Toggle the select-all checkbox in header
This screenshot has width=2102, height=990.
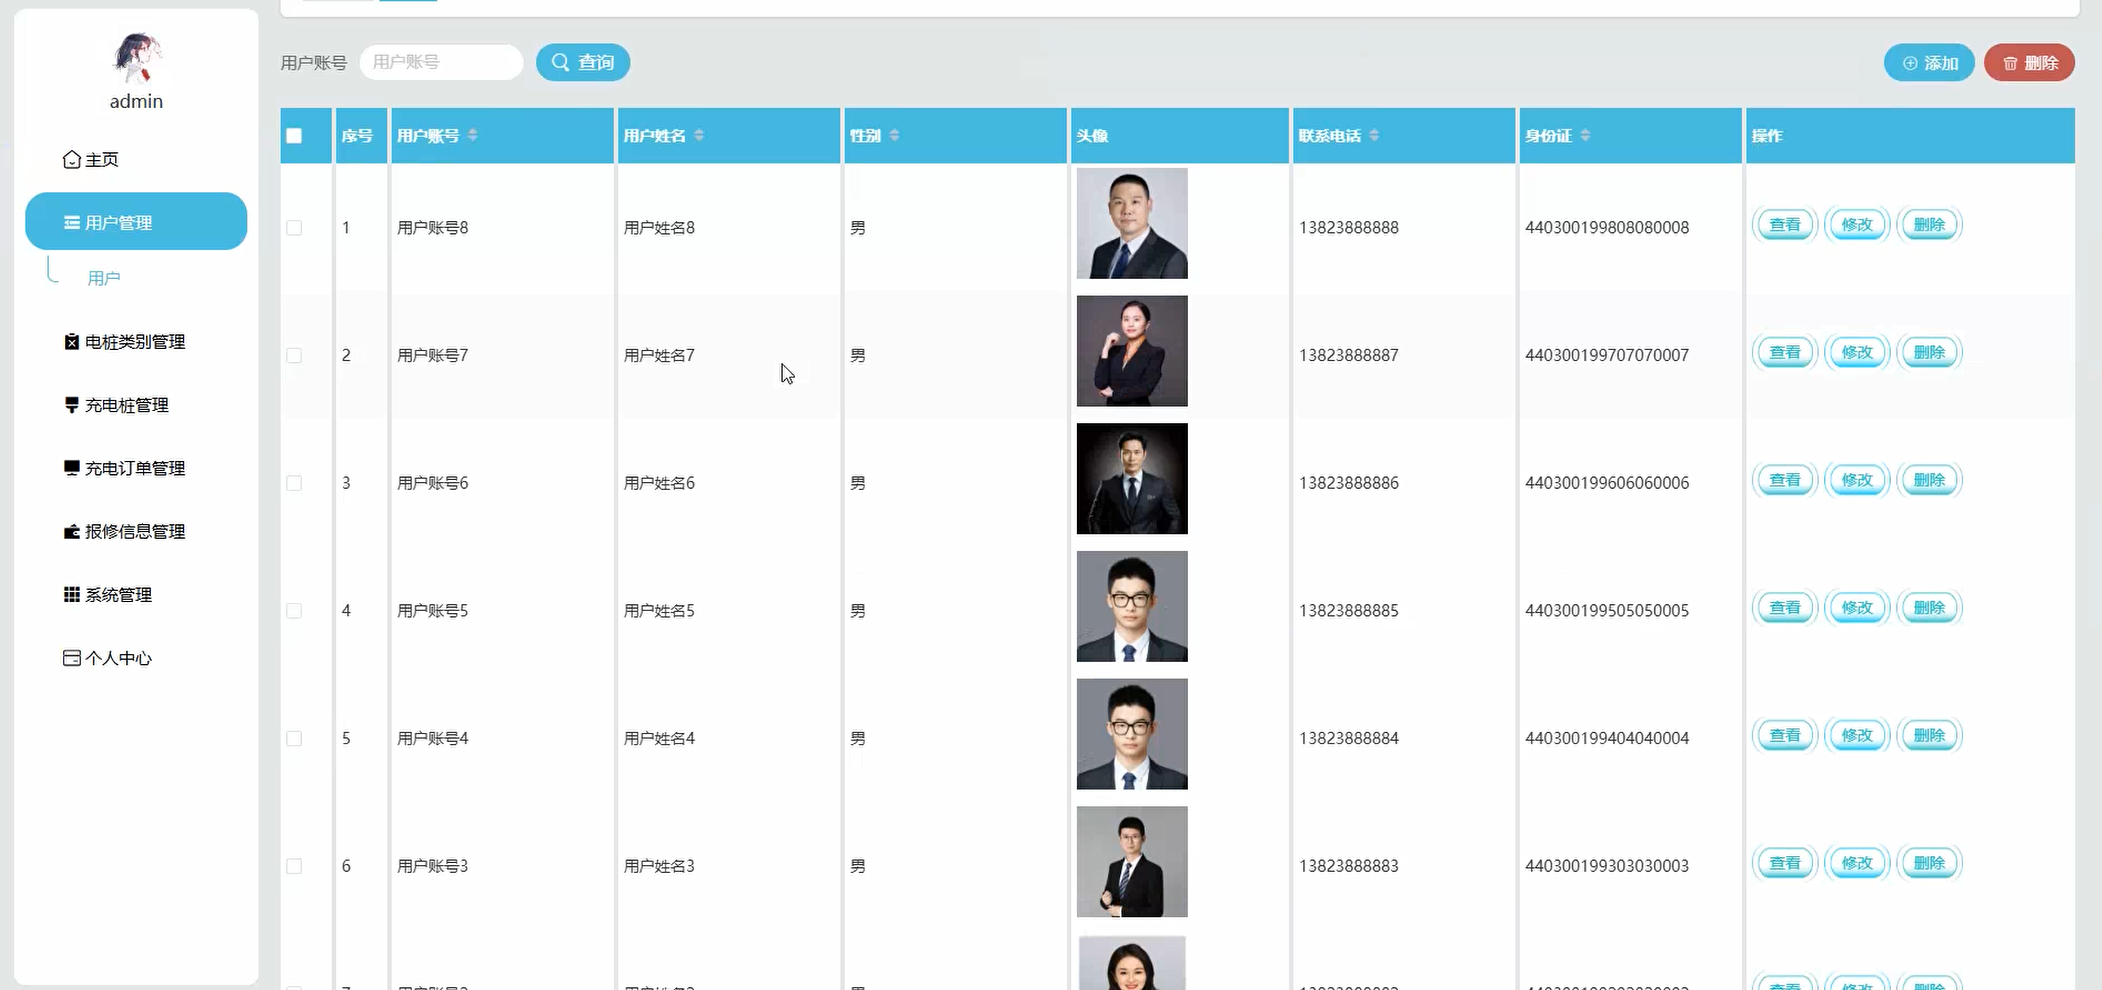pos(294,136)
